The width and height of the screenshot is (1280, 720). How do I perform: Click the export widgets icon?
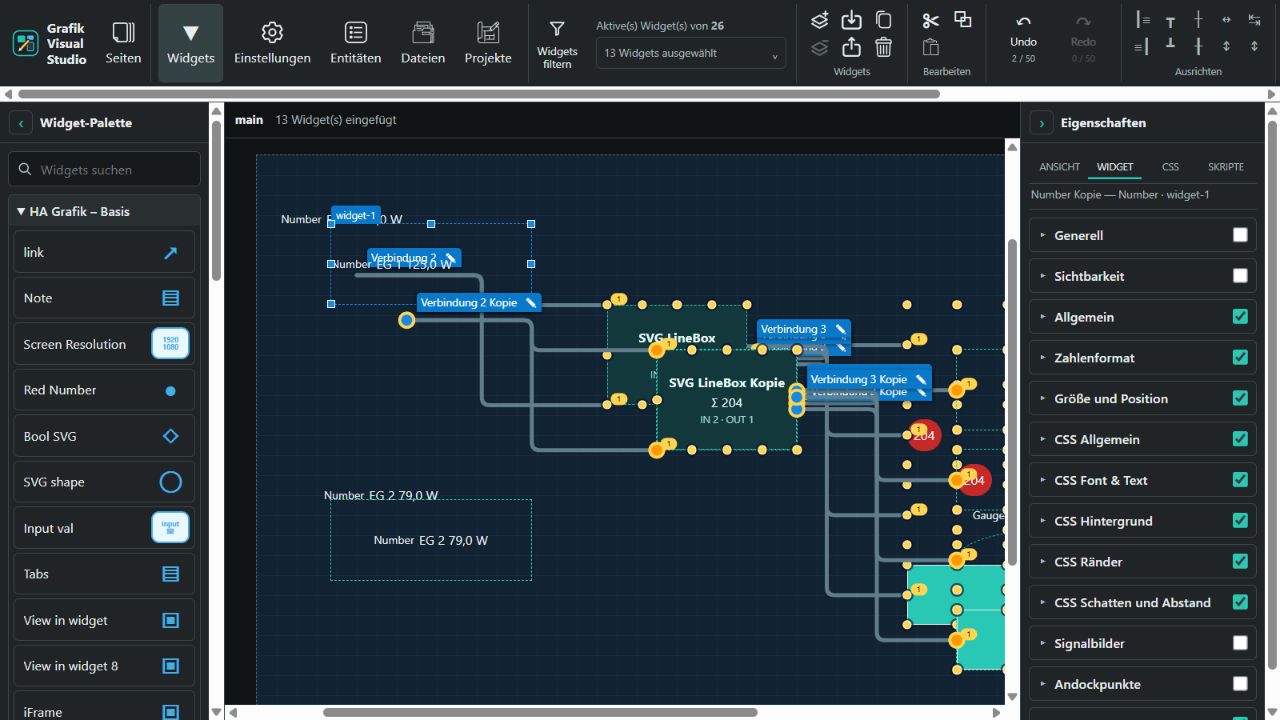click(851, 47)
